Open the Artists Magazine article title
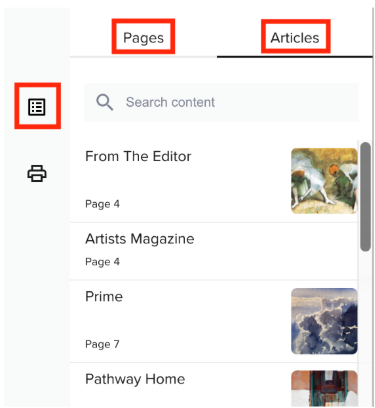The image size is (375, 408). point(140,239)
